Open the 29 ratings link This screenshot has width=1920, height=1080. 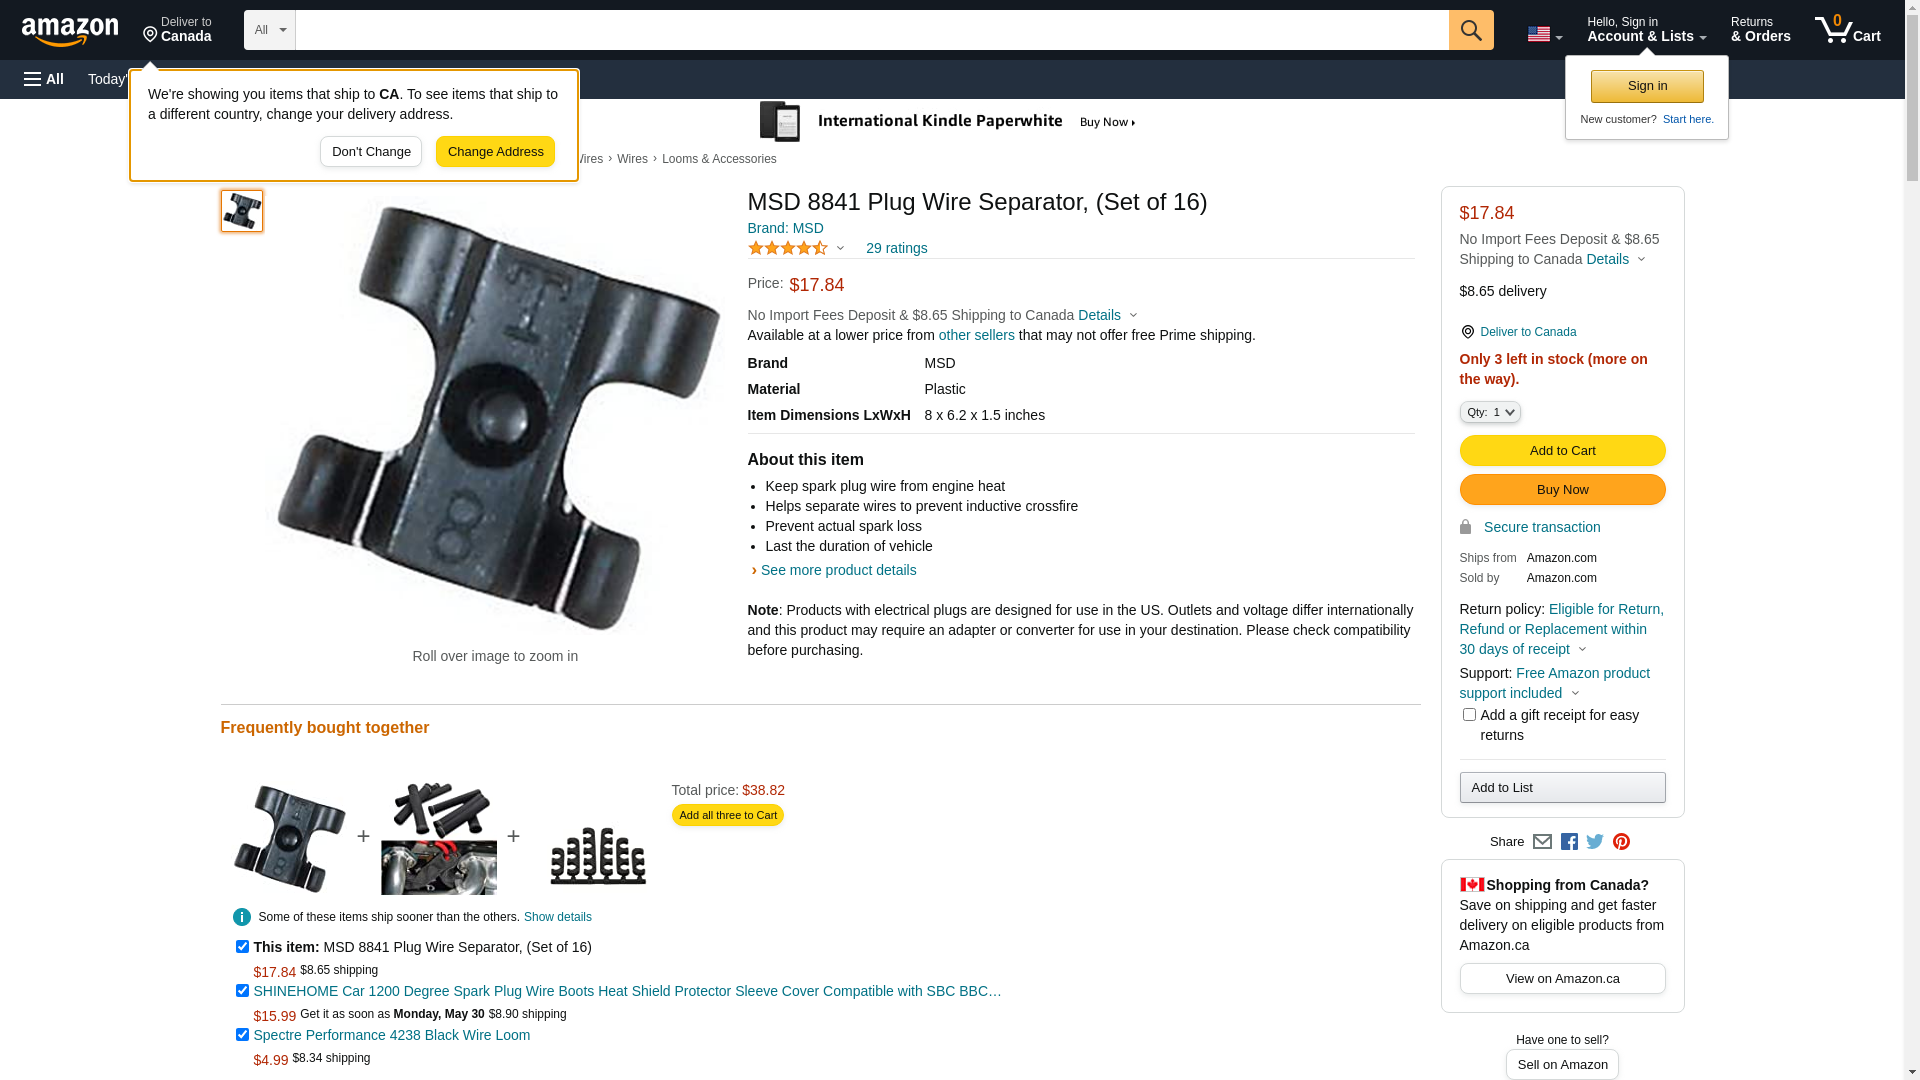click(896, 248)
